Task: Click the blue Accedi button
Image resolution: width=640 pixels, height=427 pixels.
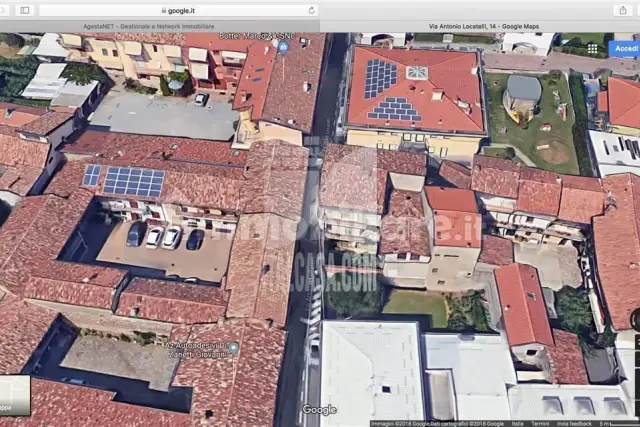Action: pos(625,49)
